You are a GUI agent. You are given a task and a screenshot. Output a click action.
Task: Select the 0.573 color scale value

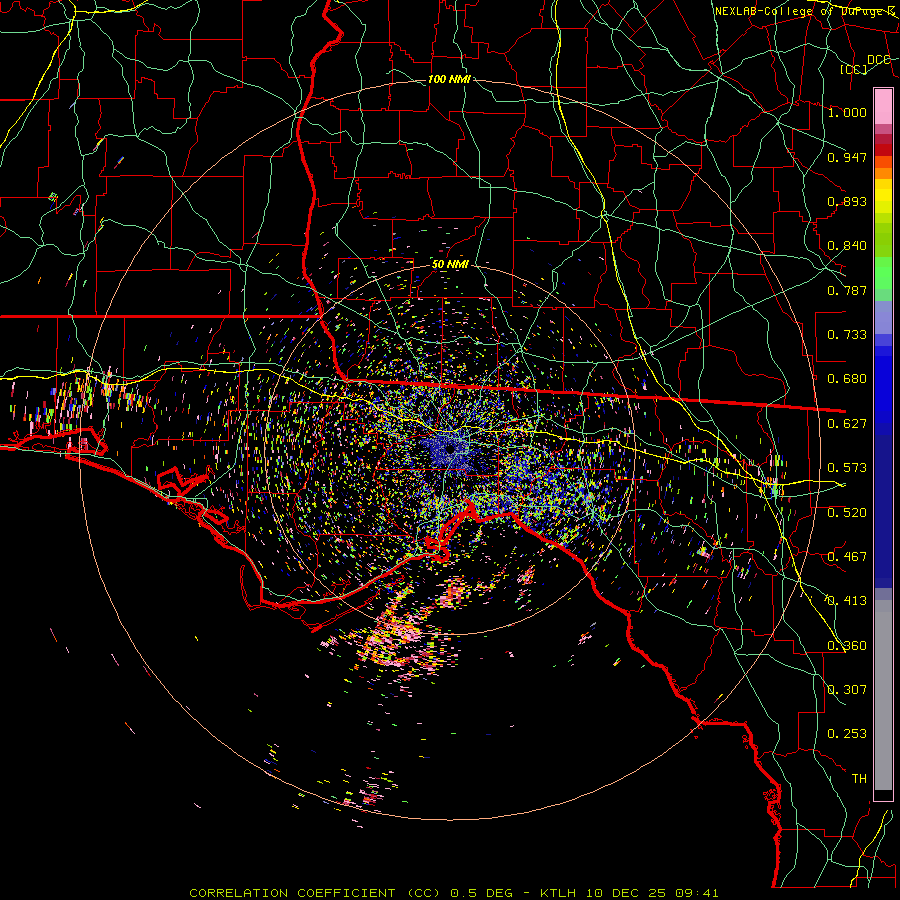pos(847,467)
